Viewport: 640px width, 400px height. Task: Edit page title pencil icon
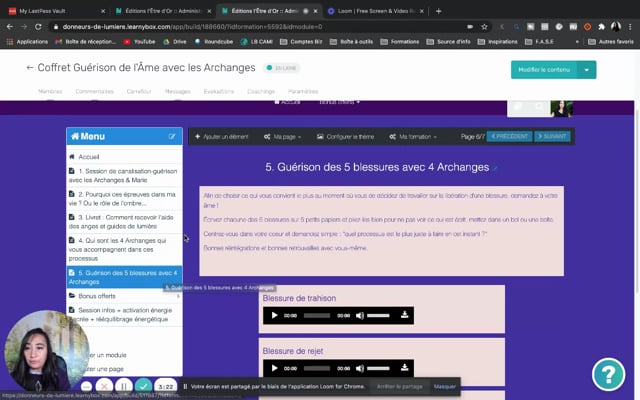click(x=495, y=168)
